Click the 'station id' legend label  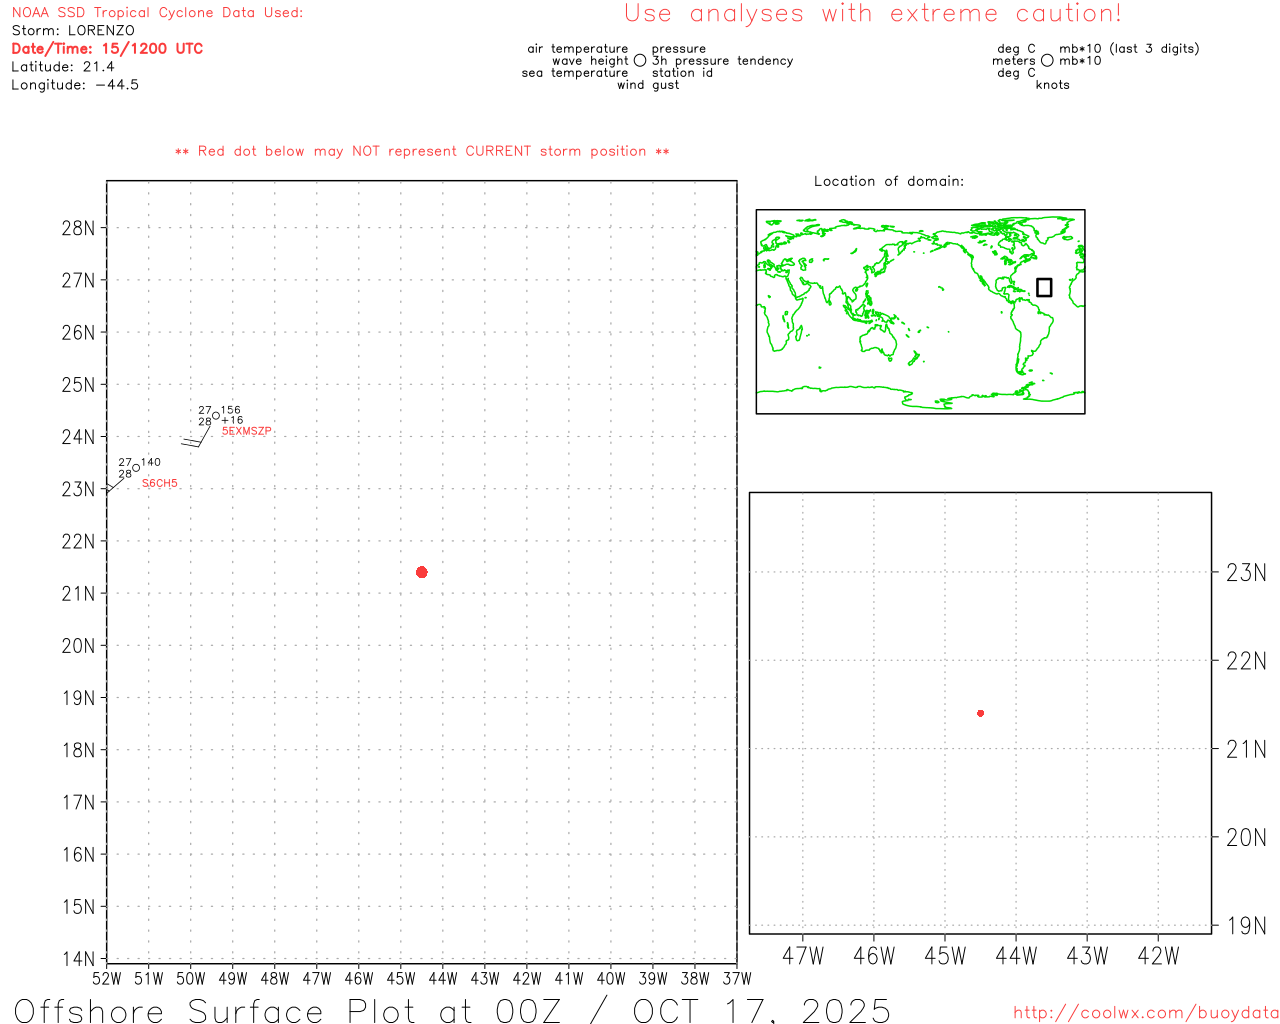(x=682, y=73)
